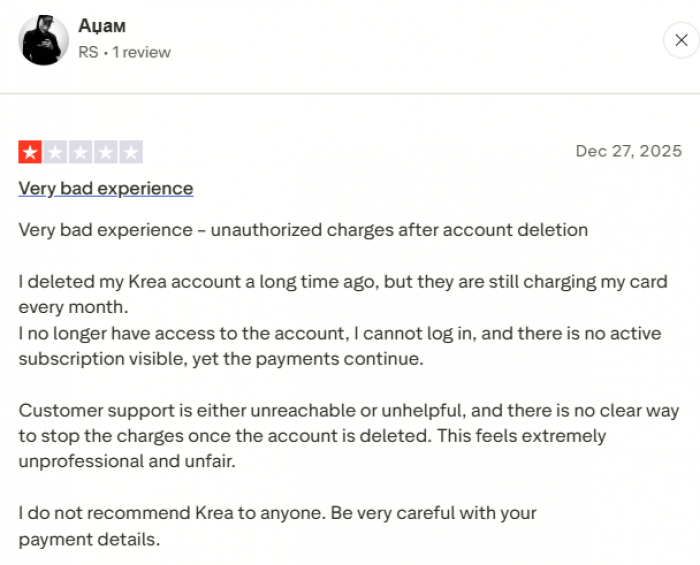Open the underlined "Very bad experience" title link
The height and width of the screenshot is (565, 700).
point(106,188)
